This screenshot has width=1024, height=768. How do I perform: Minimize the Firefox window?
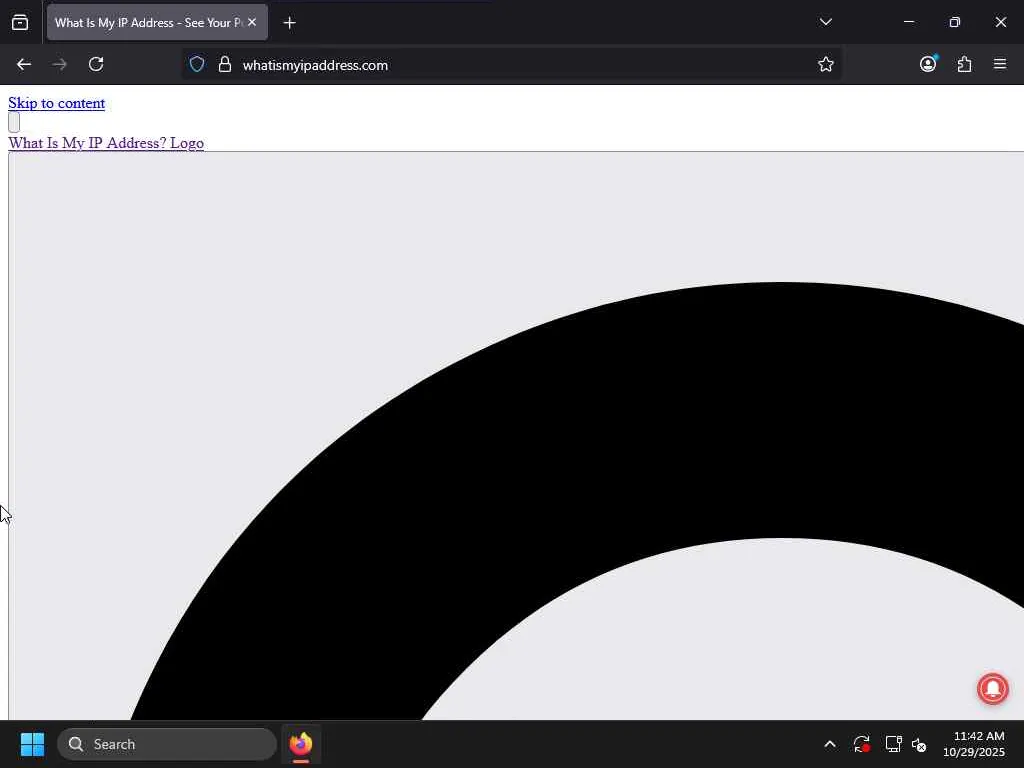point(908,22)
